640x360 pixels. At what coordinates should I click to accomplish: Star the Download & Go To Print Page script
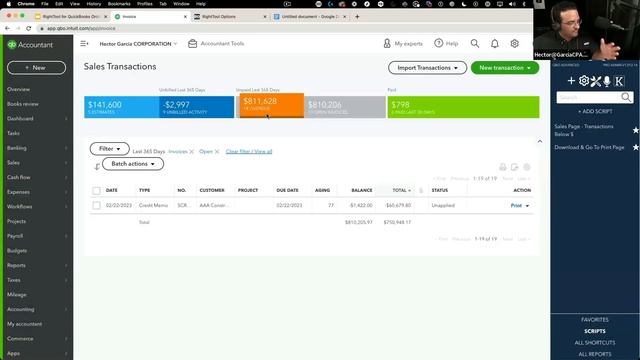pos(636,147)
